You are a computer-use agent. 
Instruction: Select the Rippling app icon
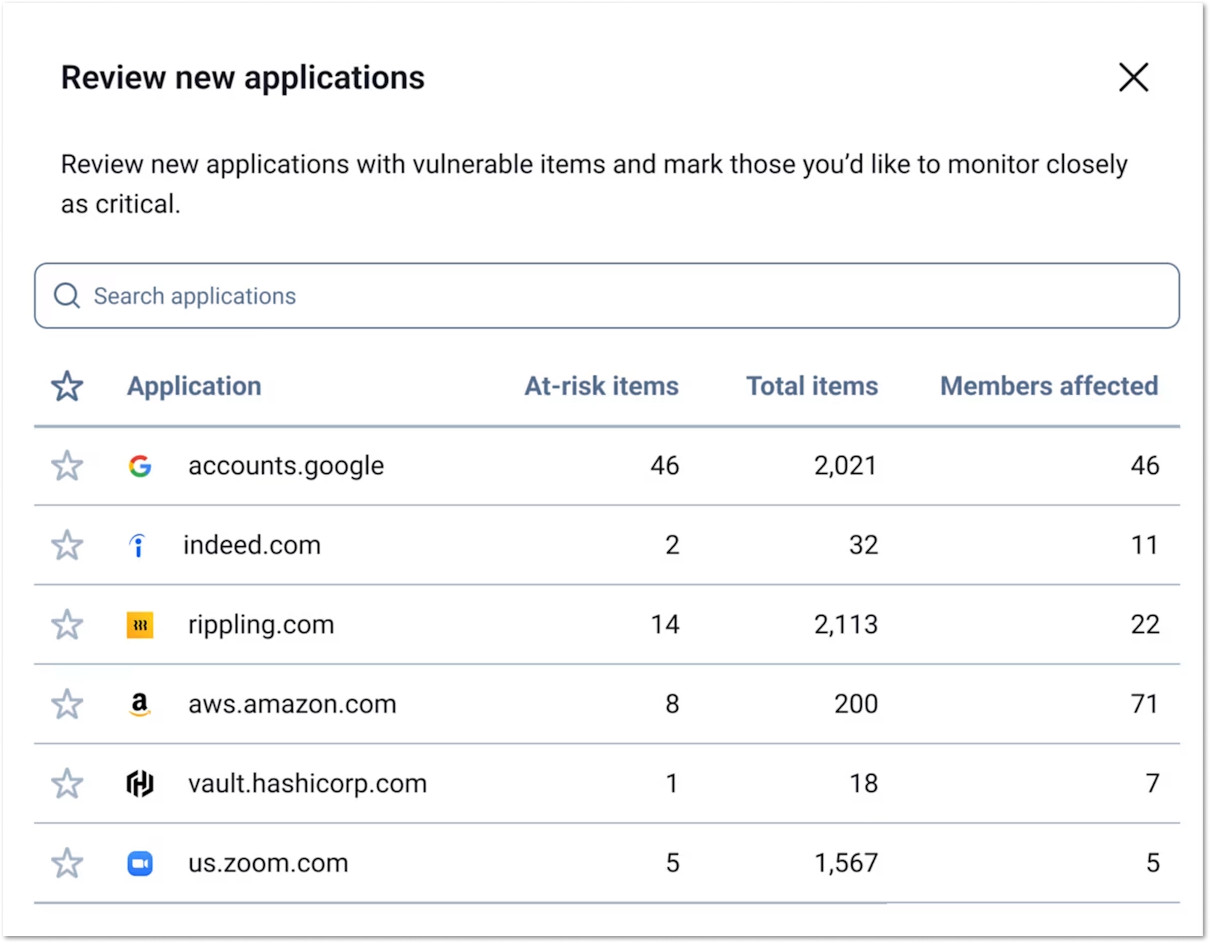click(x=140, y=624)
